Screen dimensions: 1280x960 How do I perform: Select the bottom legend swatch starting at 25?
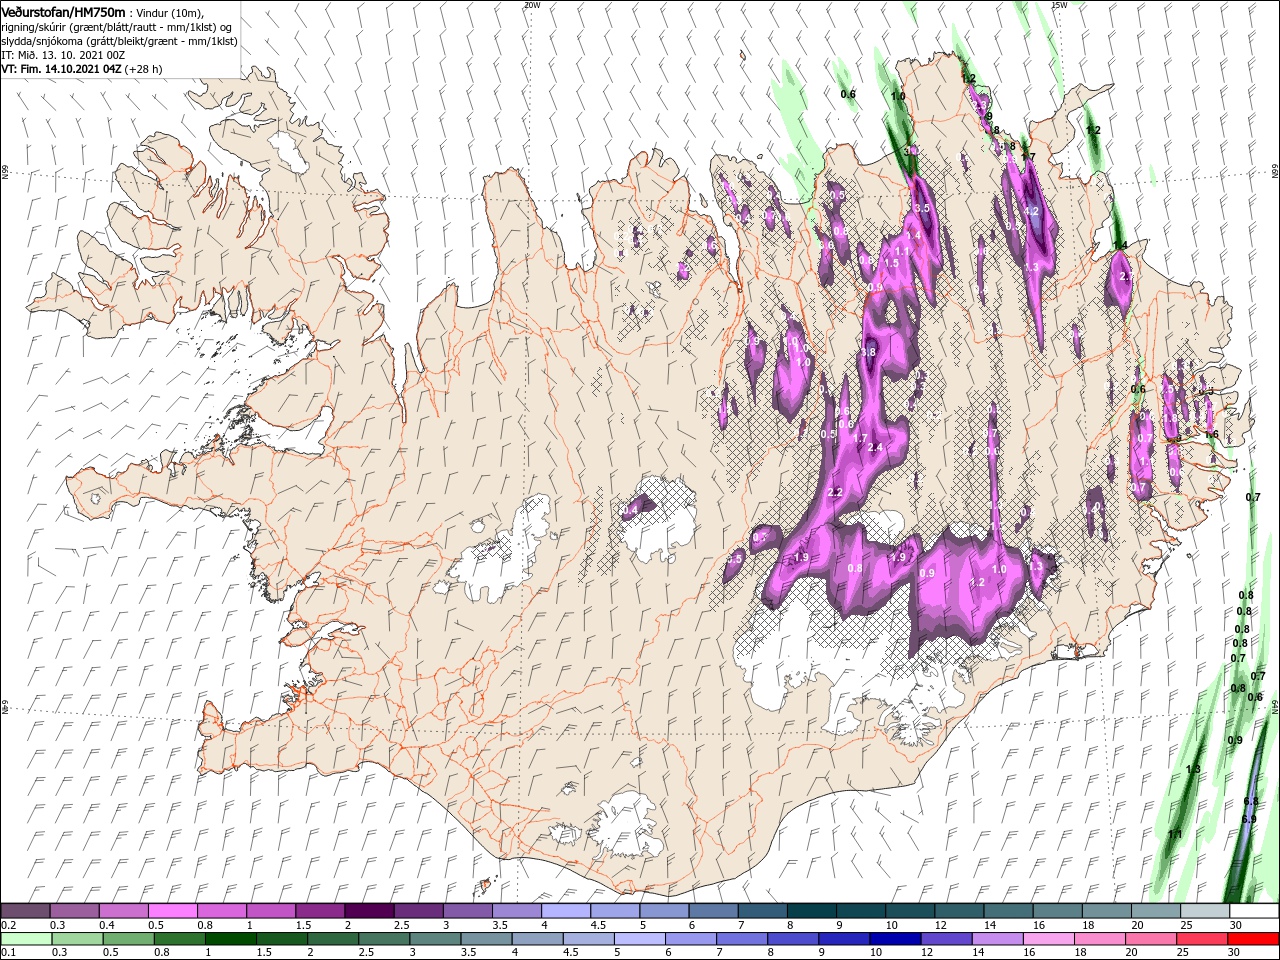(1200, 939)
